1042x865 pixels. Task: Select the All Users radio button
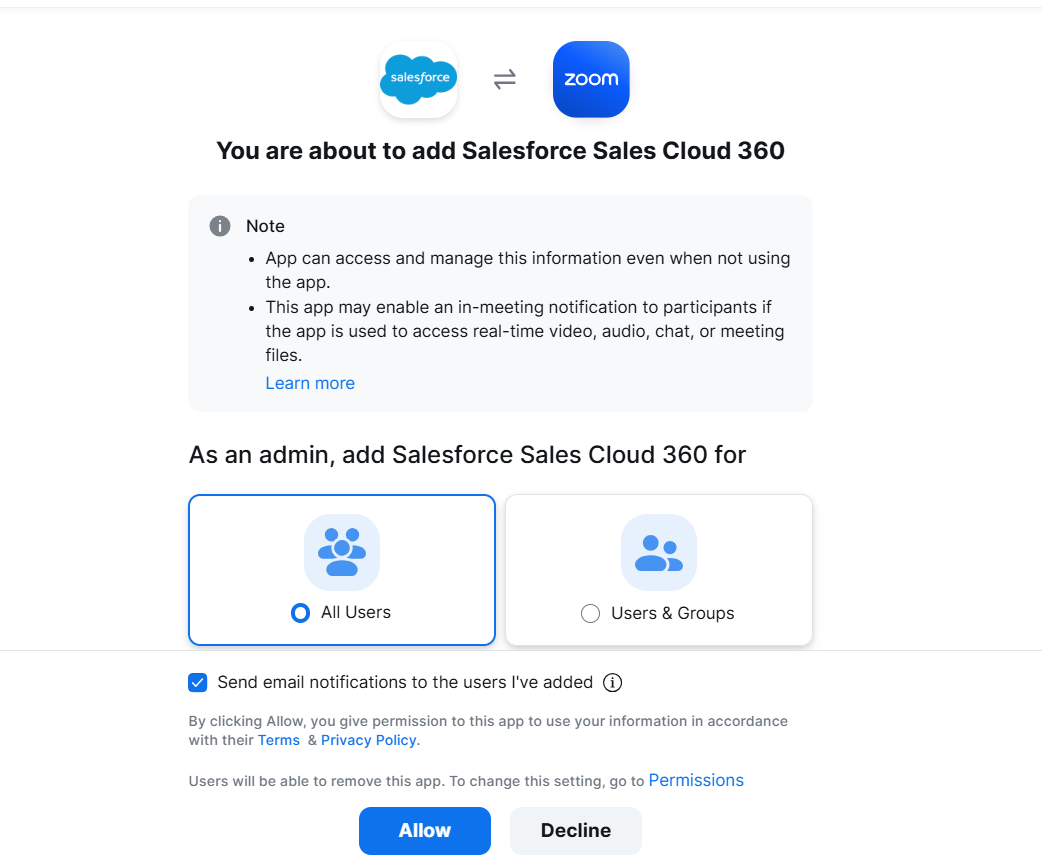tap(300, 613)
